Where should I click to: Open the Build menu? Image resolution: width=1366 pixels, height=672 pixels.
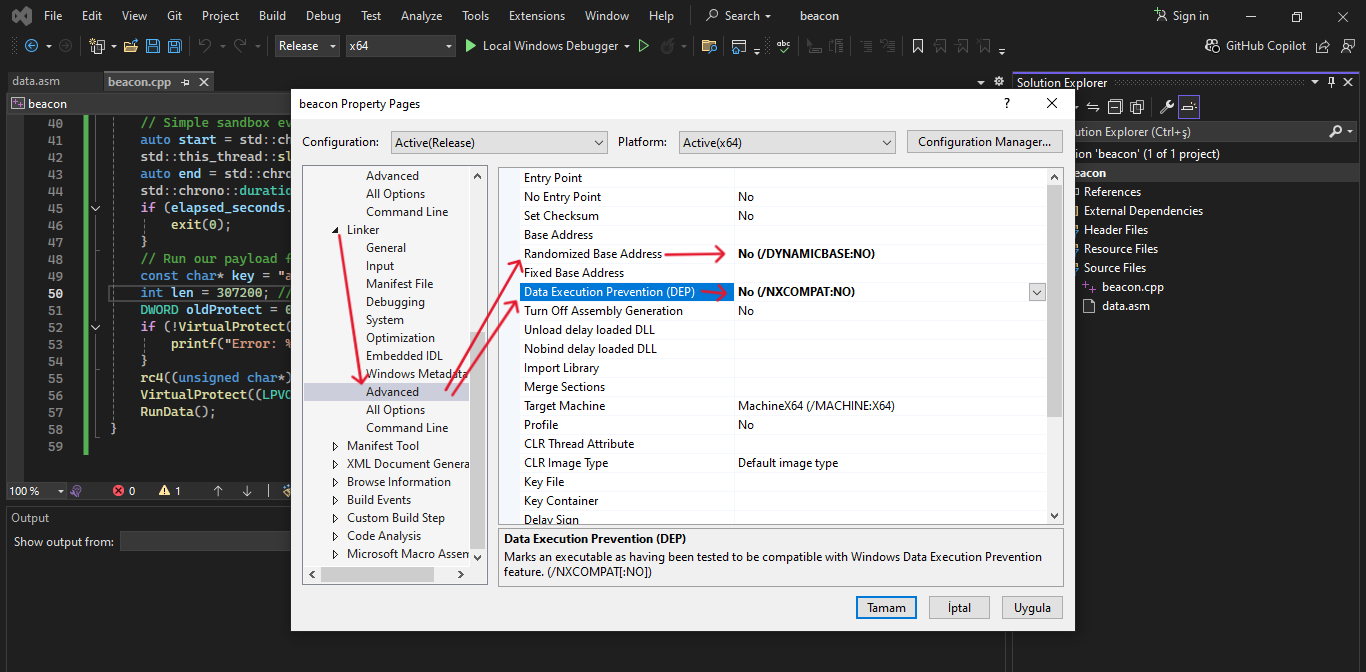click(x=272, y=16)
